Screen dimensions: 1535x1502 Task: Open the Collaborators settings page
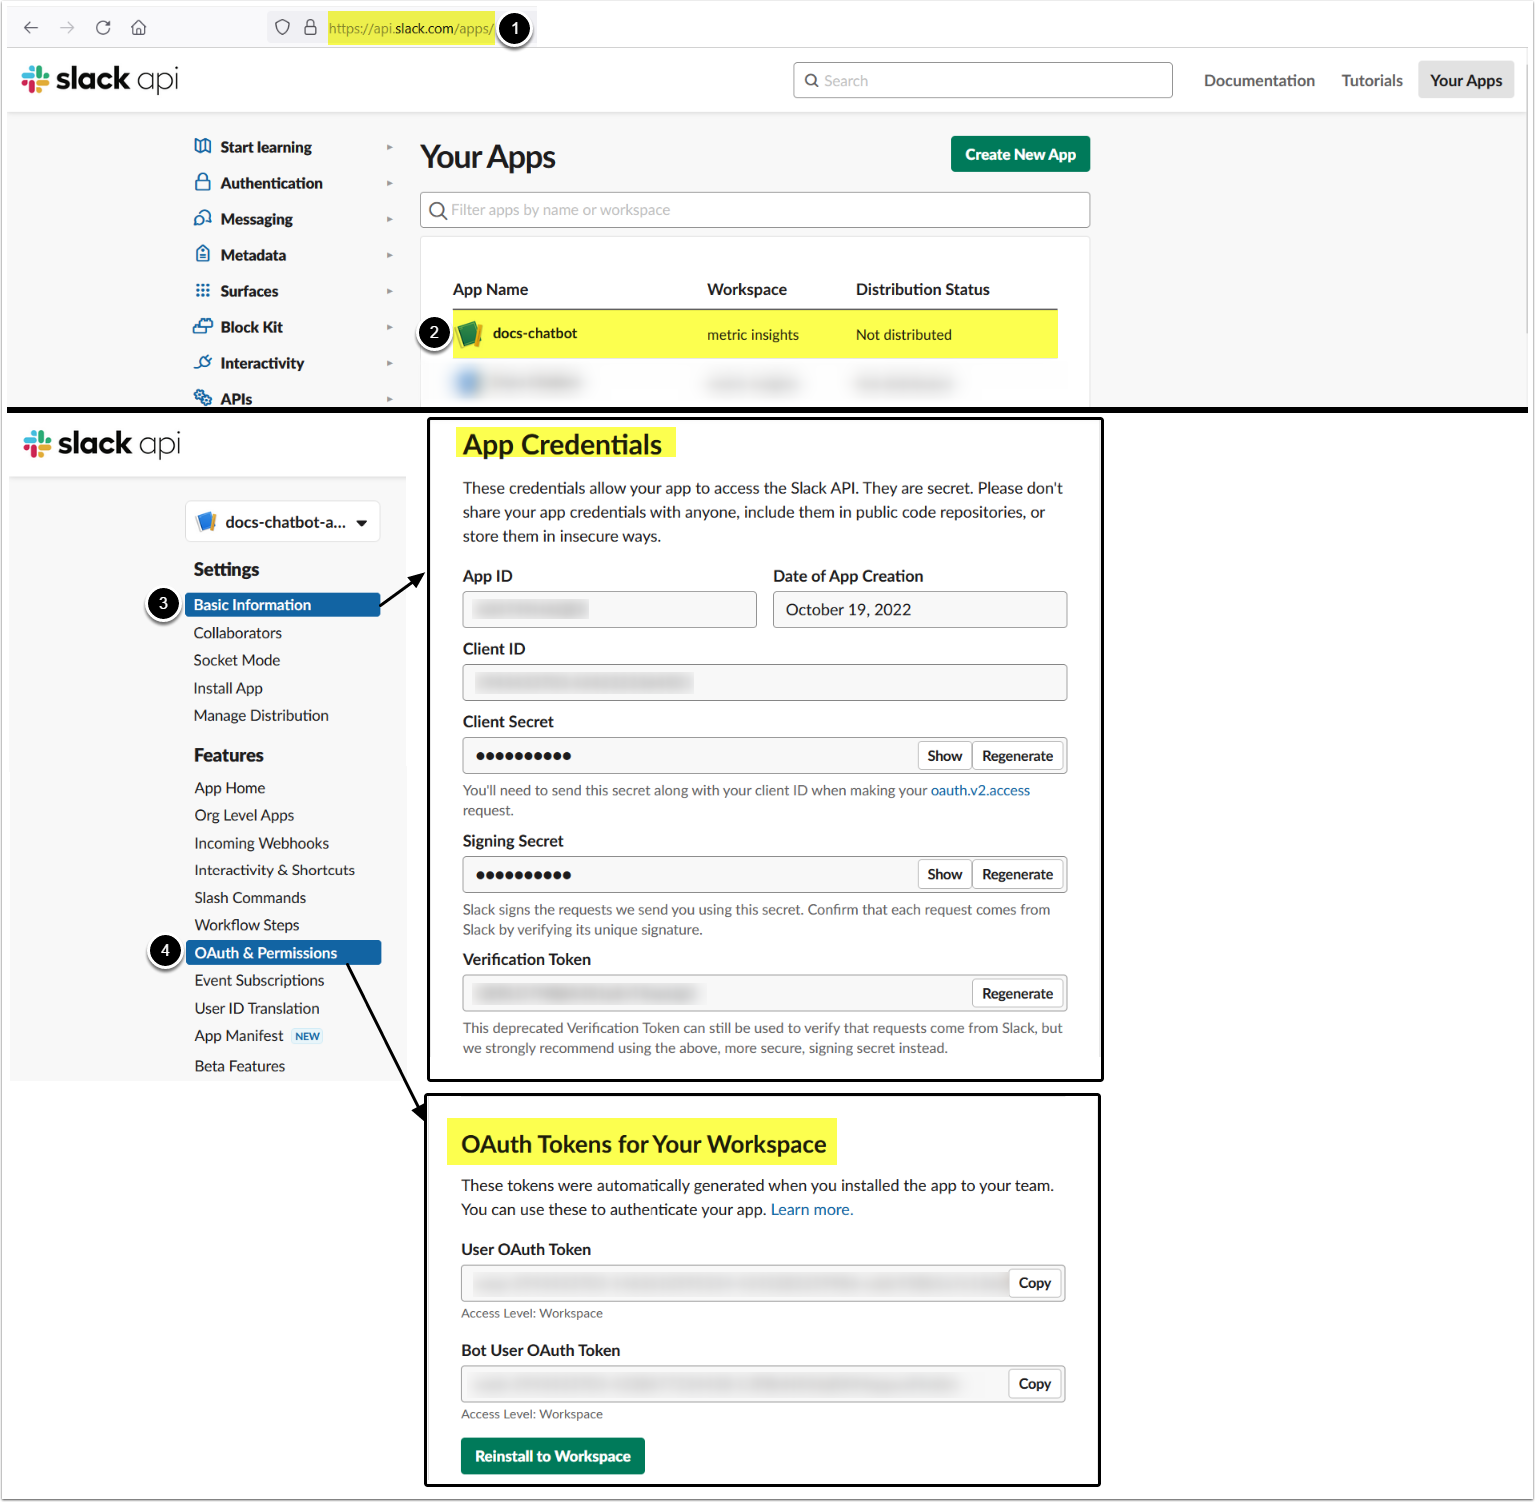(238, 633)
